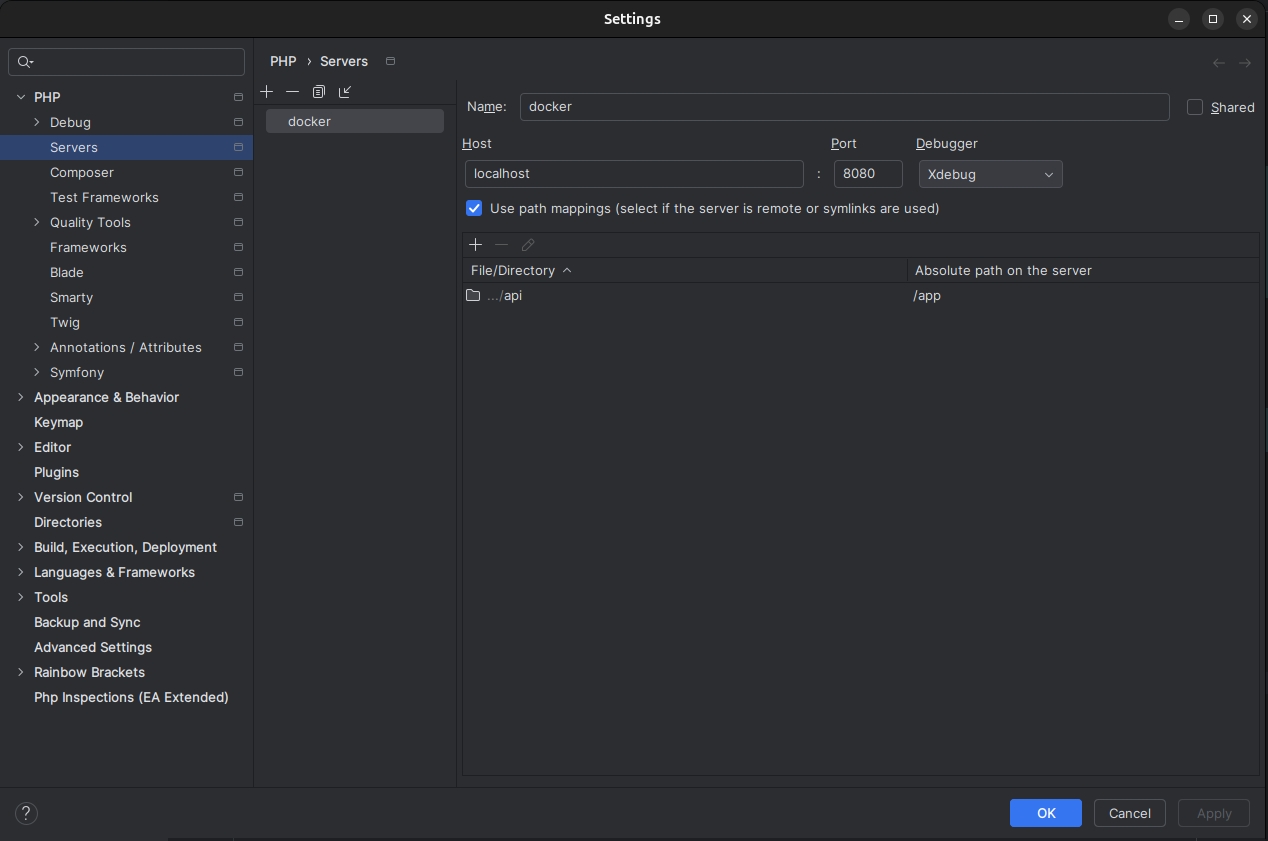Disable the Use path mappings checkbox
This screenshot has height=841, width=1268.
pos(474,209)
